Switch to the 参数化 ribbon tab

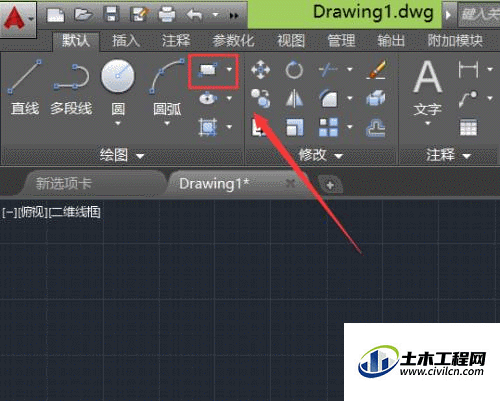234,41
